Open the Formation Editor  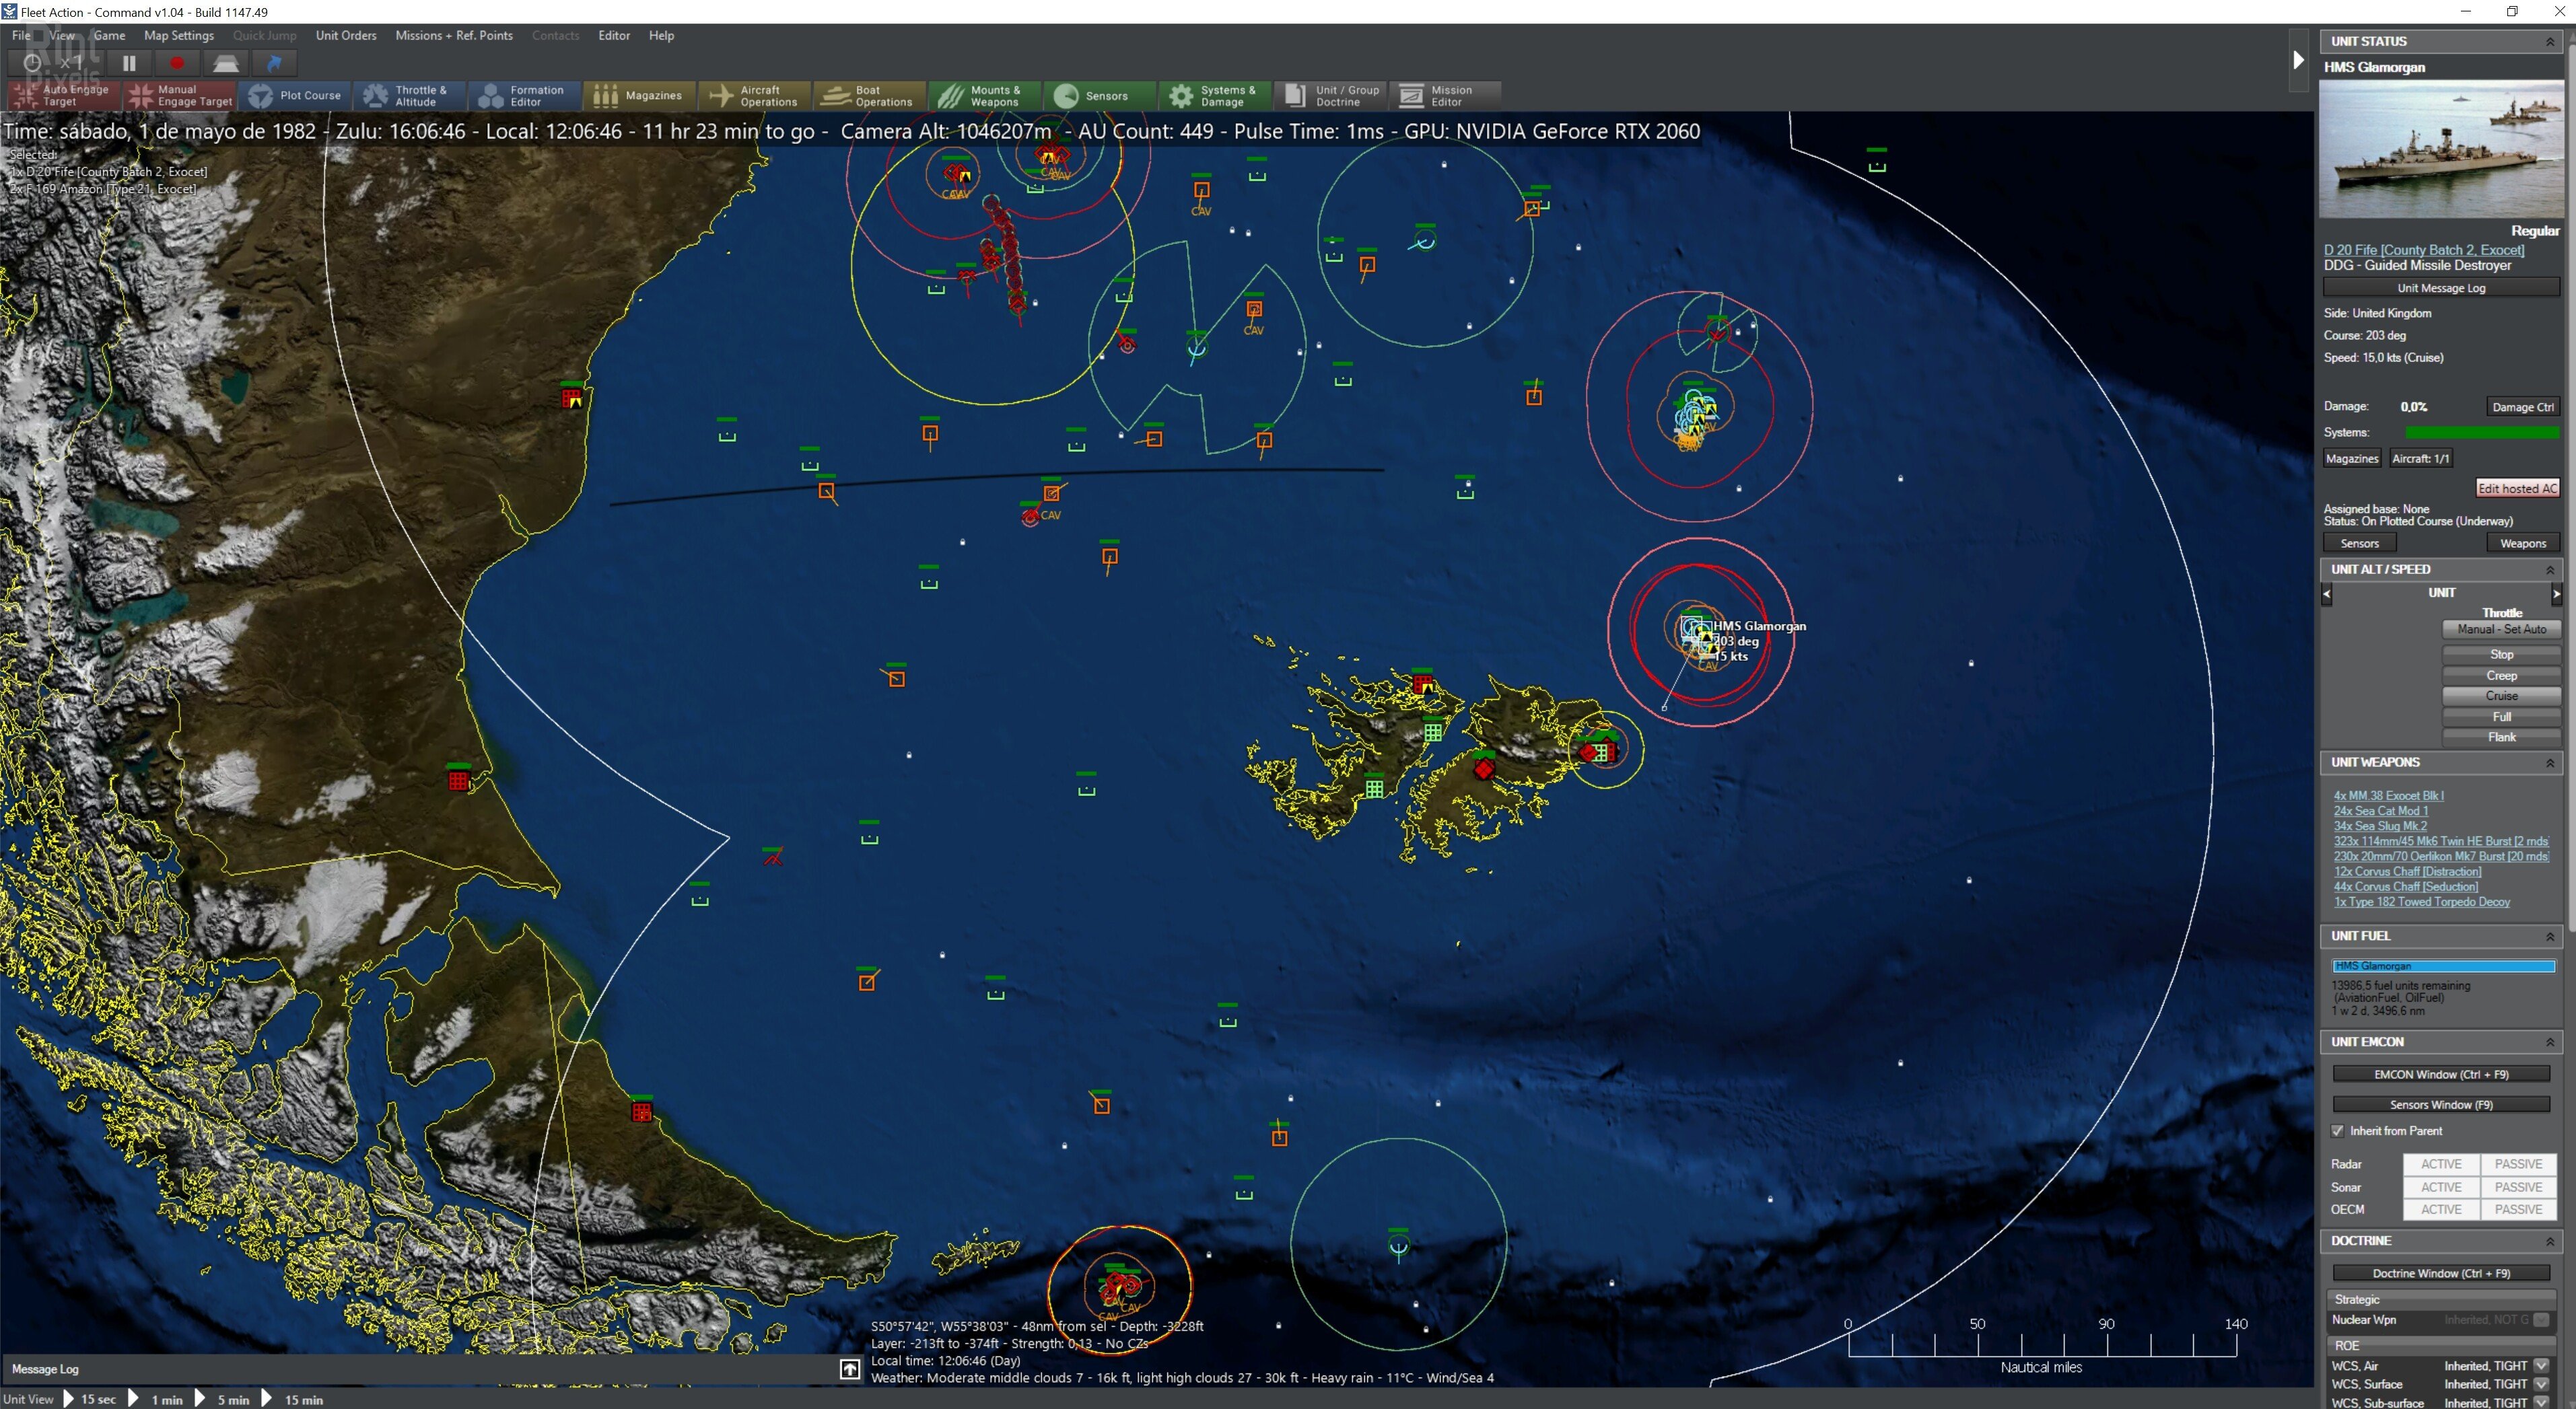click(524, 95)
